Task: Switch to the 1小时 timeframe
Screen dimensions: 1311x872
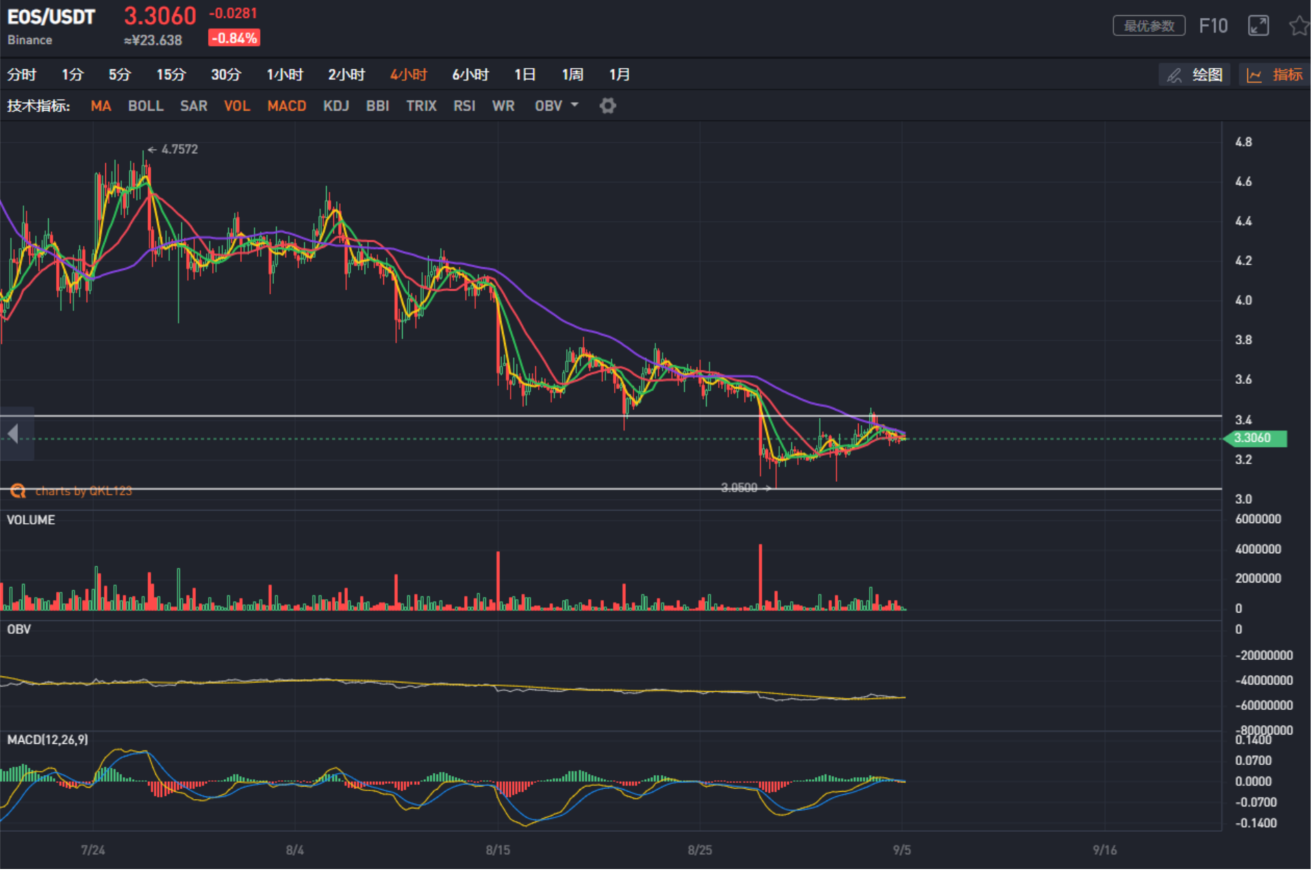Action: point(285,75)
